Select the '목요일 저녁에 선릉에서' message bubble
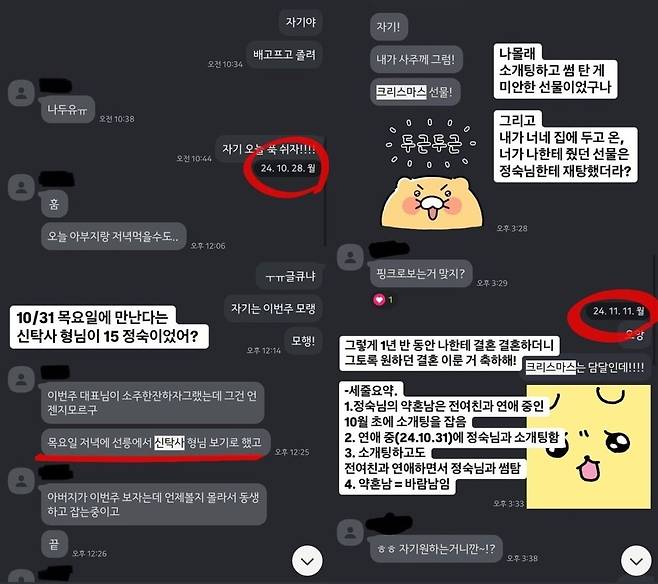Viewport: 658px width, 584px height. point(156,443)
